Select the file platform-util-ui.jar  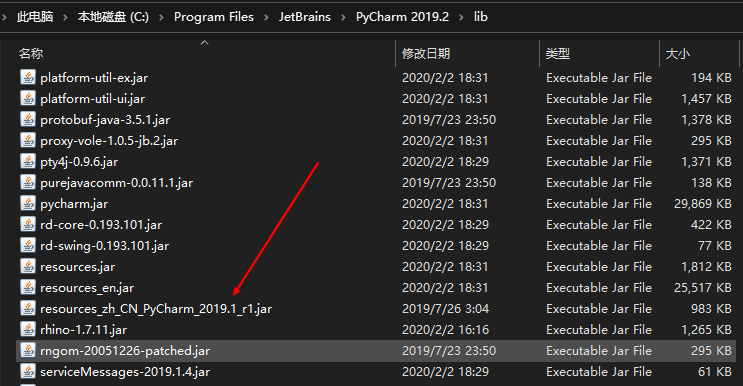click(x=92, y=99)
